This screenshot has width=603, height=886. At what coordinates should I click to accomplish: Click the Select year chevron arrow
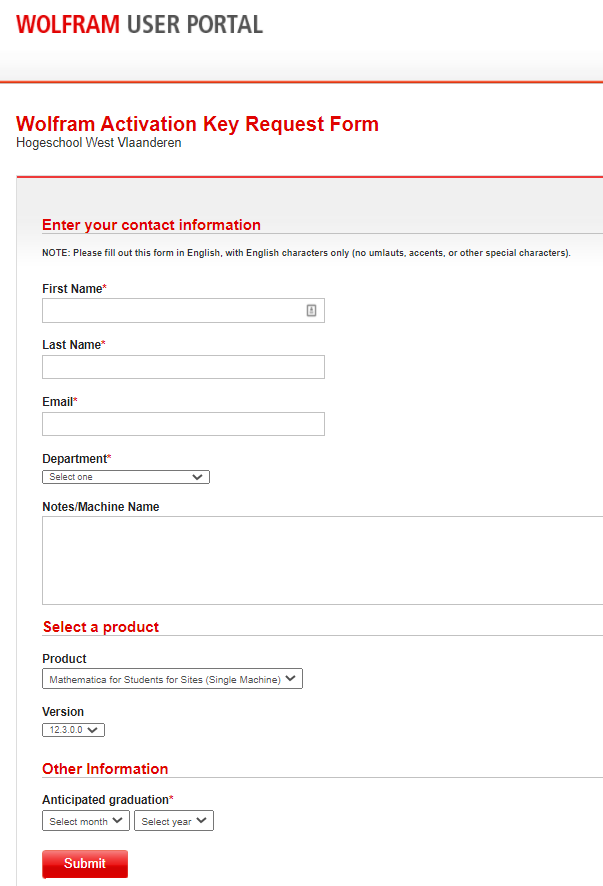point(202,820)
